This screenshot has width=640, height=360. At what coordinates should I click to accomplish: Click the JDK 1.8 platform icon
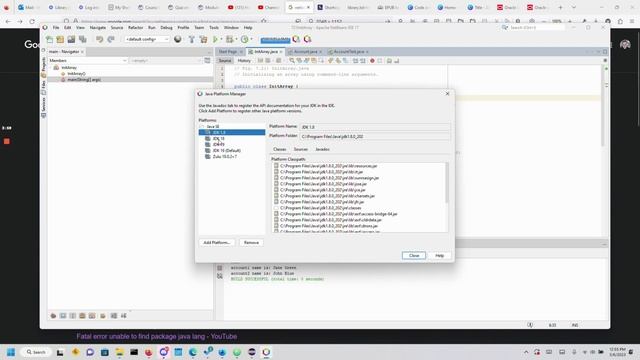pyautogui.click(x=208, y=133)
